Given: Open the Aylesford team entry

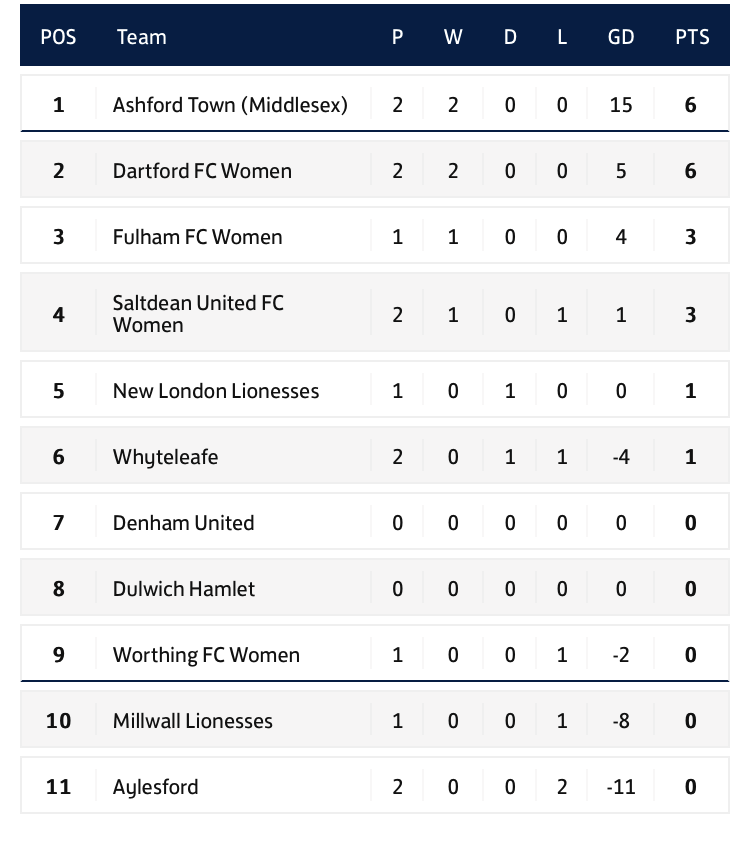Looking at the screenshot, I should click(155, 787).
